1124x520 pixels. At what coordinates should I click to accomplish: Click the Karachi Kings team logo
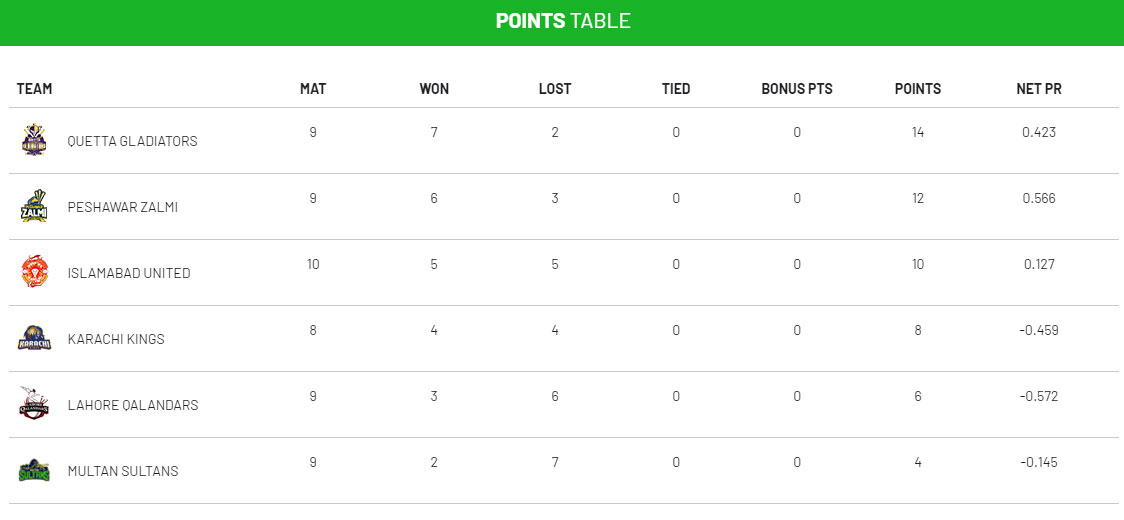point(34,338)
